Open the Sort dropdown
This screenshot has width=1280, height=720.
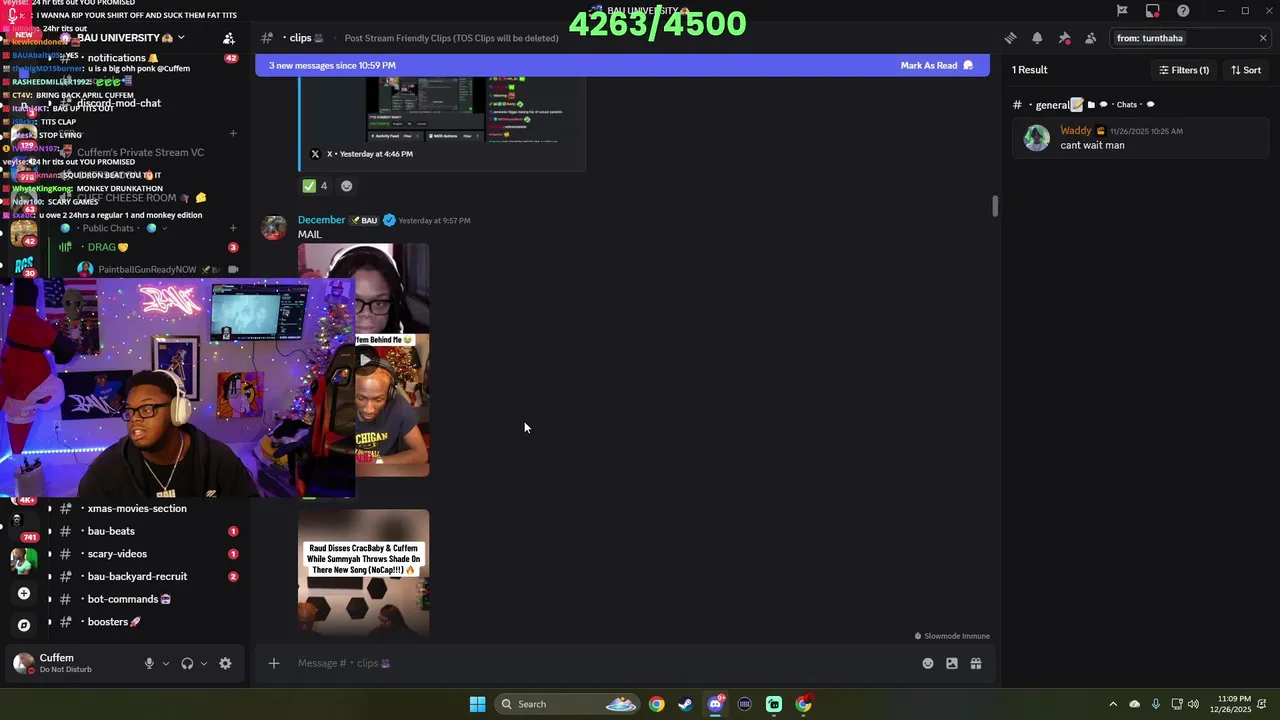click(x=1246, y=70)
